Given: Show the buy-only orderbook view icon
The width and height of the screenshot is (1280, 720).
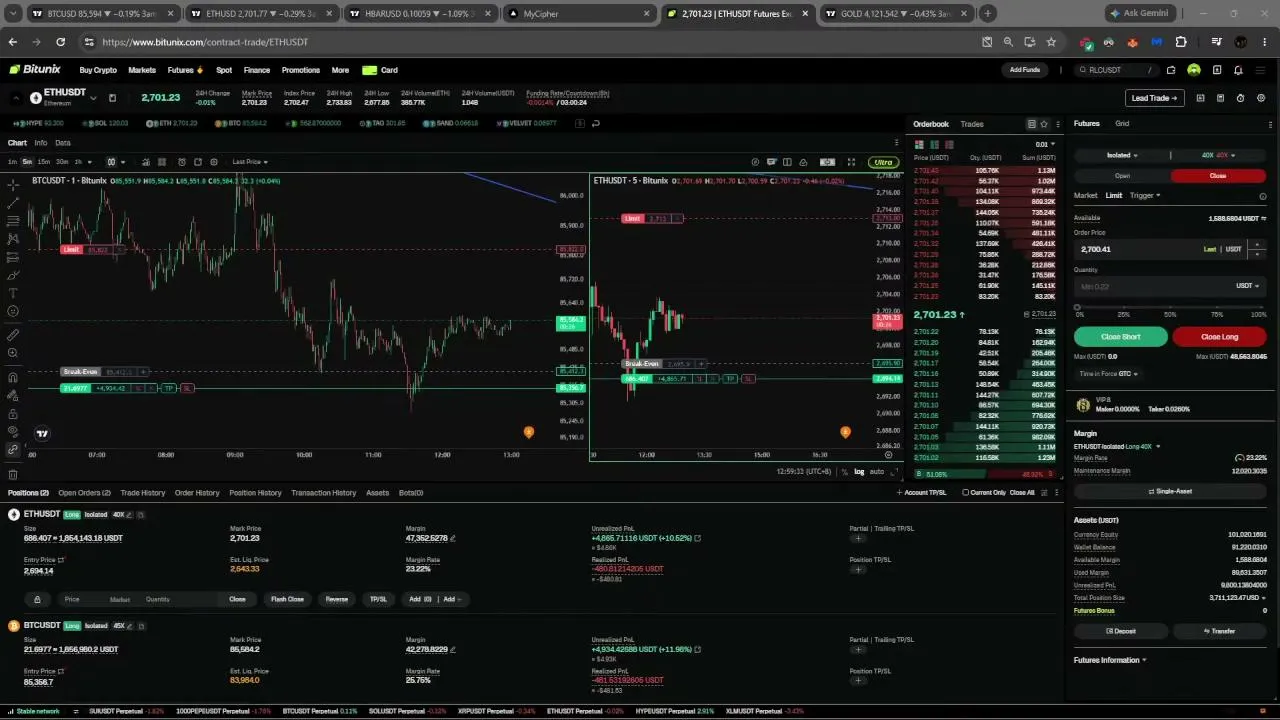Looking at the screenshot, I should [934, 144].
